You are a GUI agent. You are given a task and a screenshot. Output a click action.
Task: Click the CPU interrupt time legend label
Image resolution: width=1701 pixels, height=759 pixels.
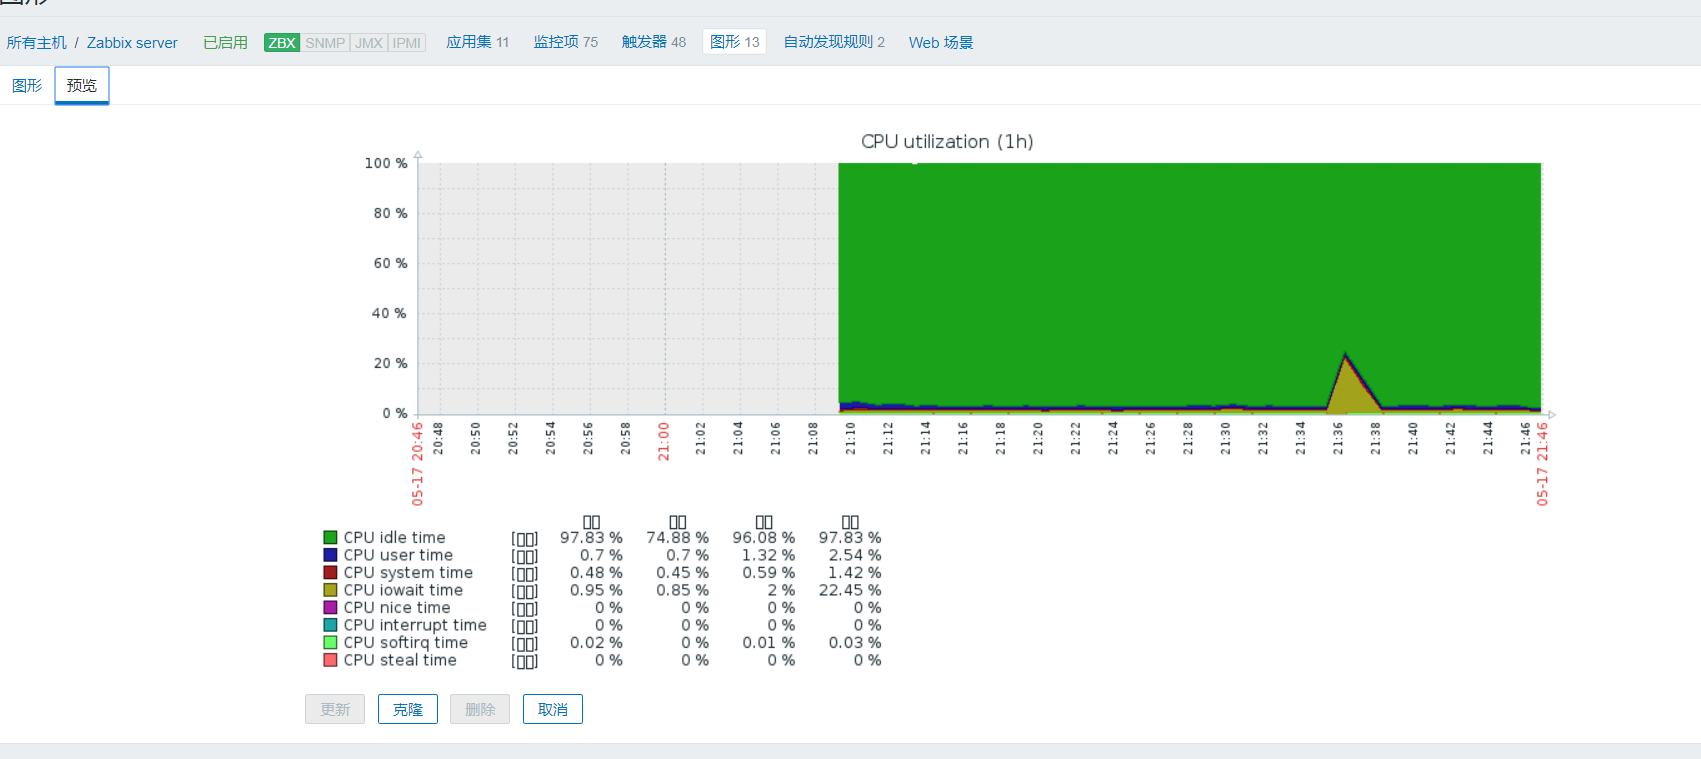pos(415,625)
